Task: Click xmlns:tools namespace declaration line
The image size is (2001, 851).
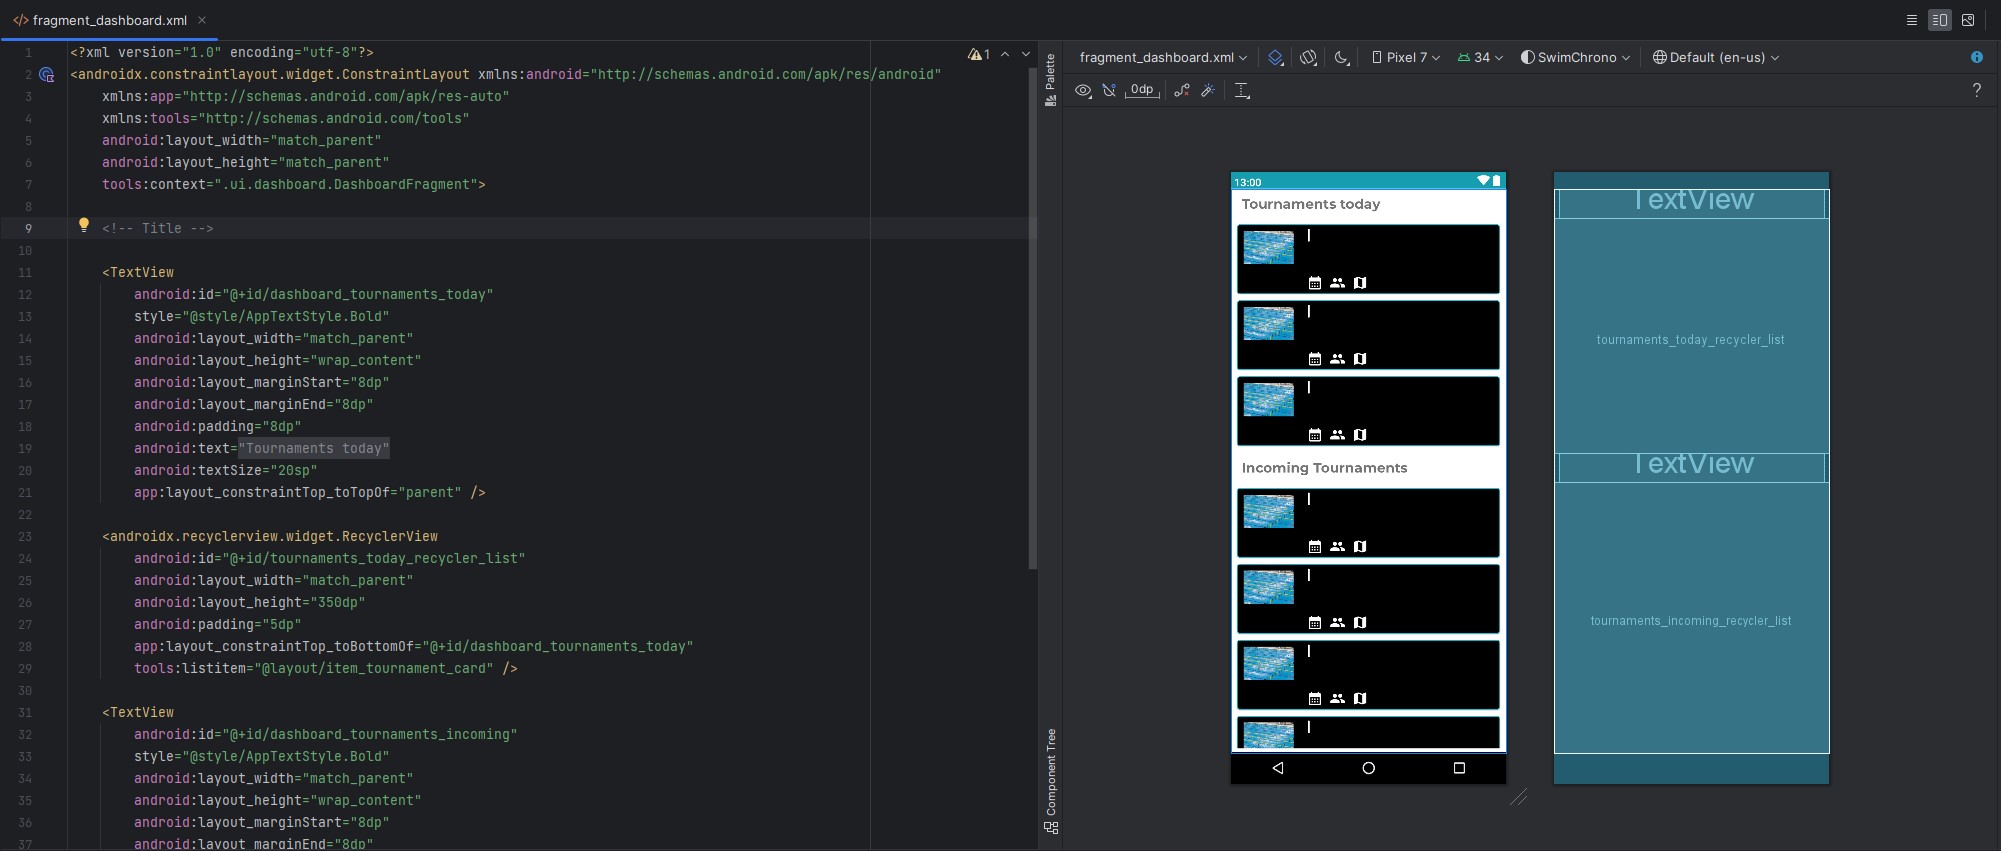Action: 286,119
